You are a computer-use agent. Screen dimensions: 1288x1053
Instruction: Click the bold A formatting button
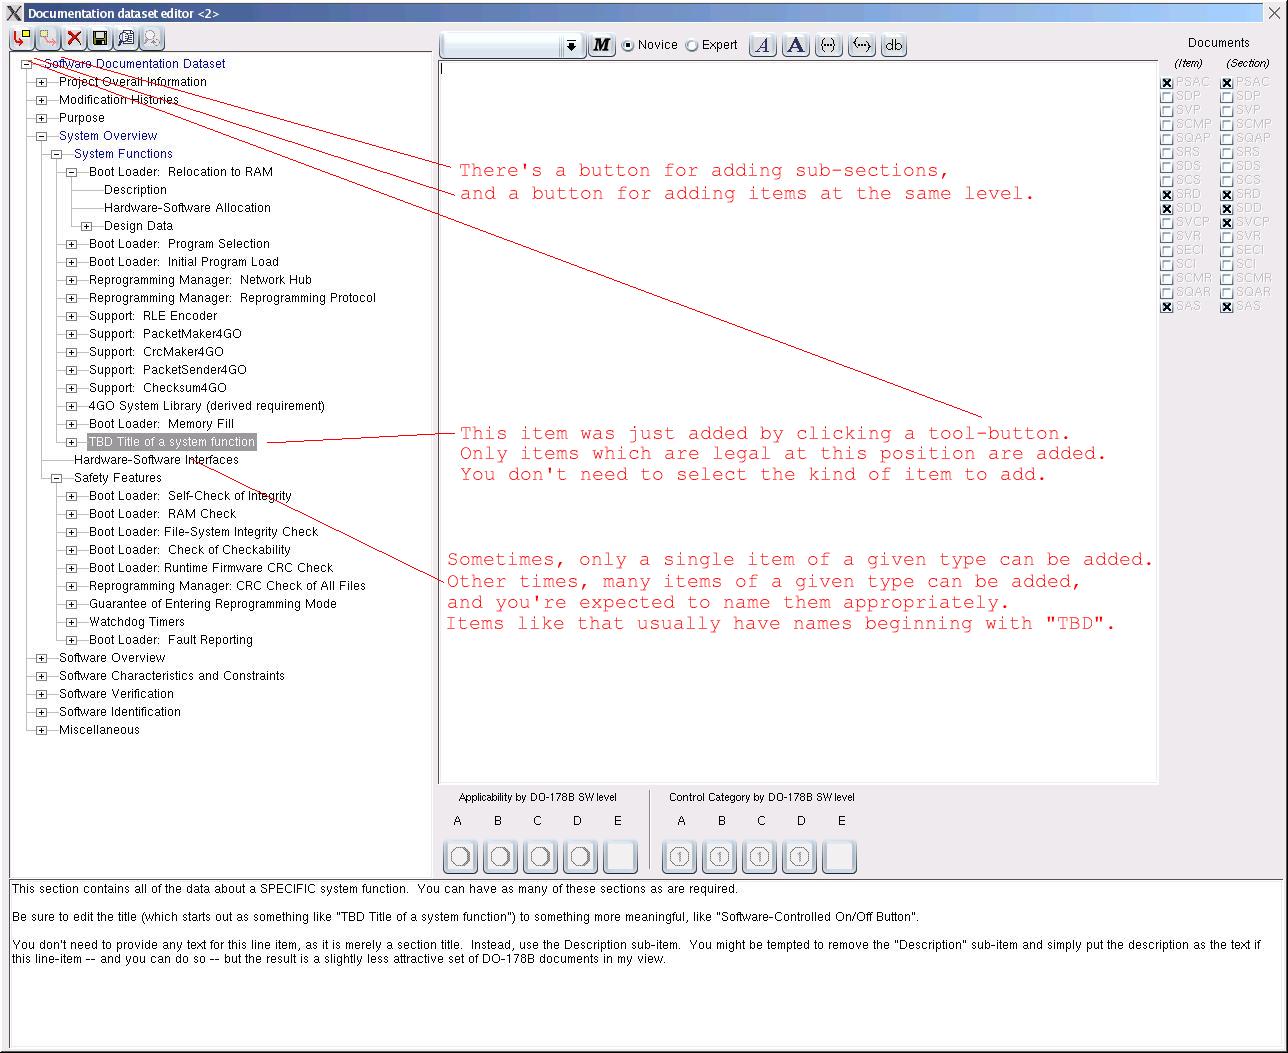tap(796, 45)
